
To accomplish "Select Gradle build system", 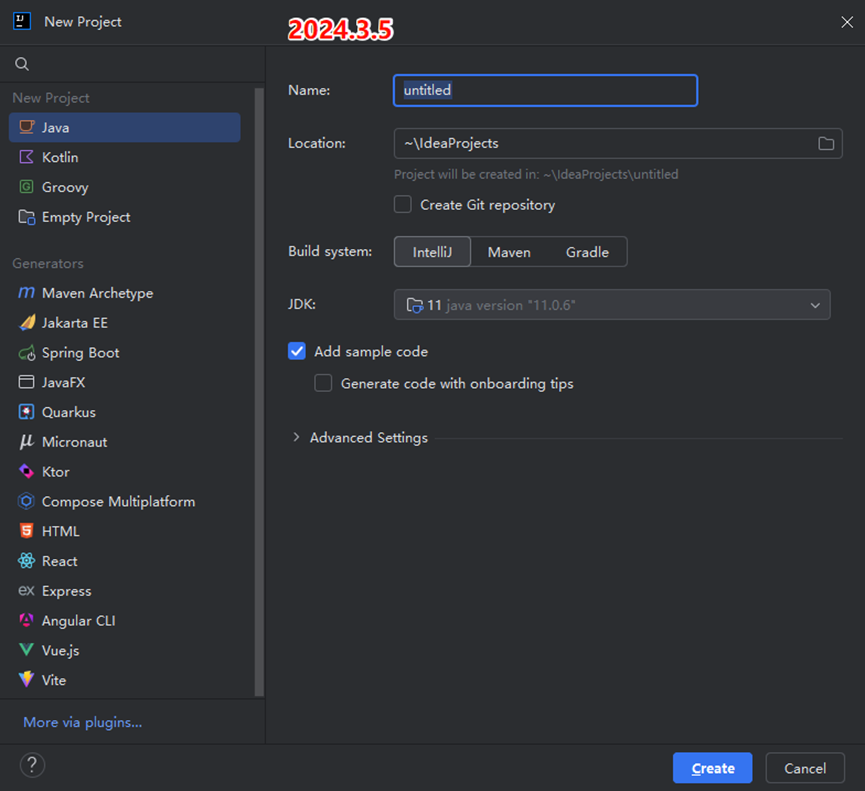I will tap(588, 252).
